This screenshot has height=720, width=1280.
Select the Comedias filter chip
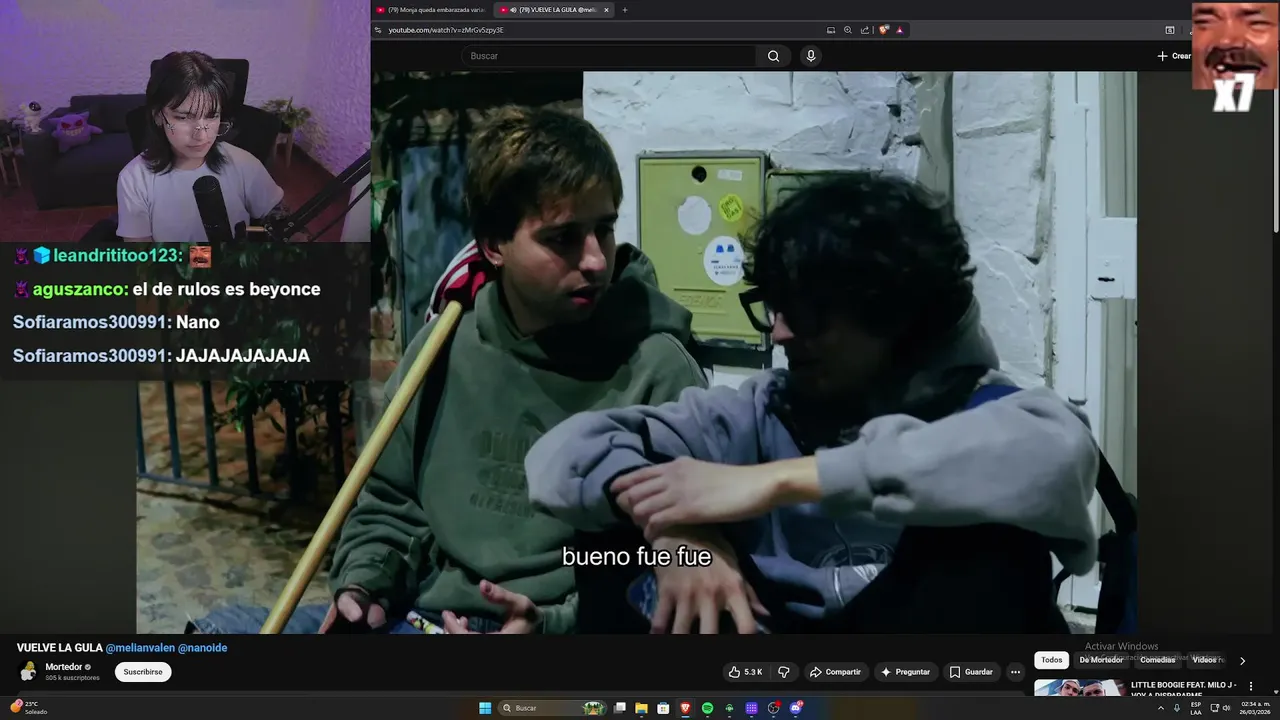[1158, 660]
